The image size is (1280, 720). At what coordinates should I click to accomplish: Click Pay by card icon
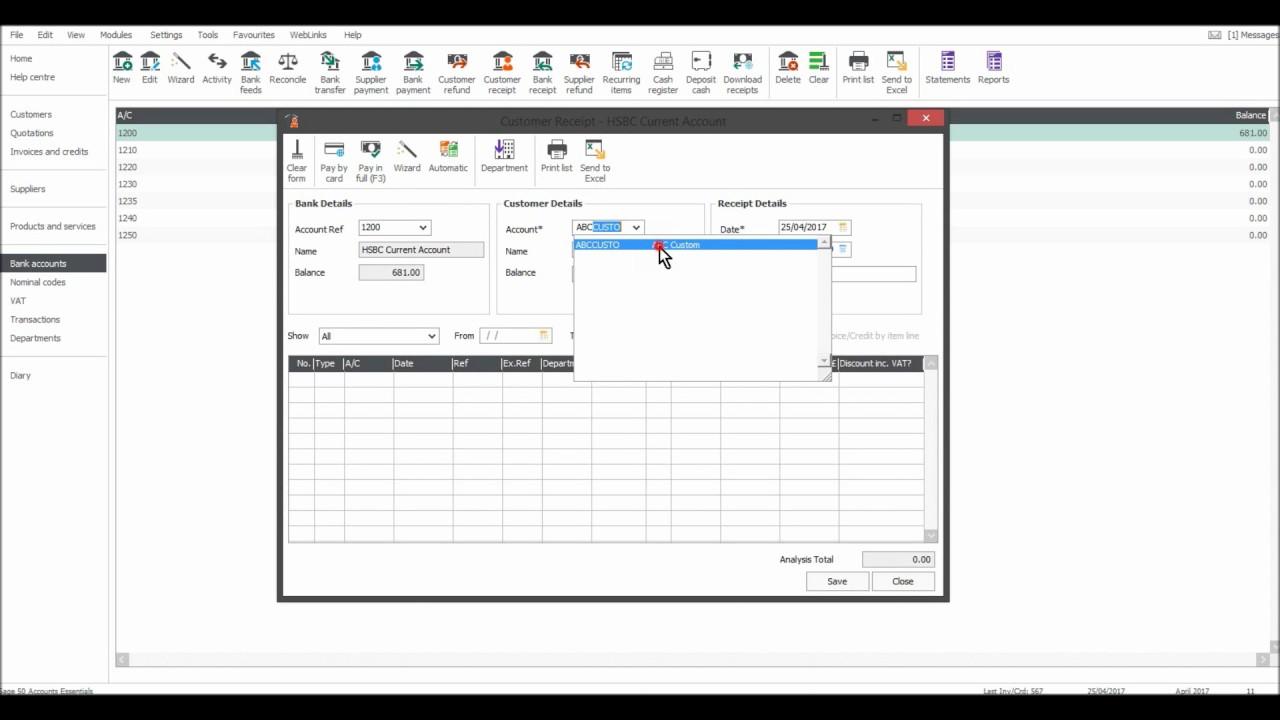pyautogui.click(x=334, y=161)
